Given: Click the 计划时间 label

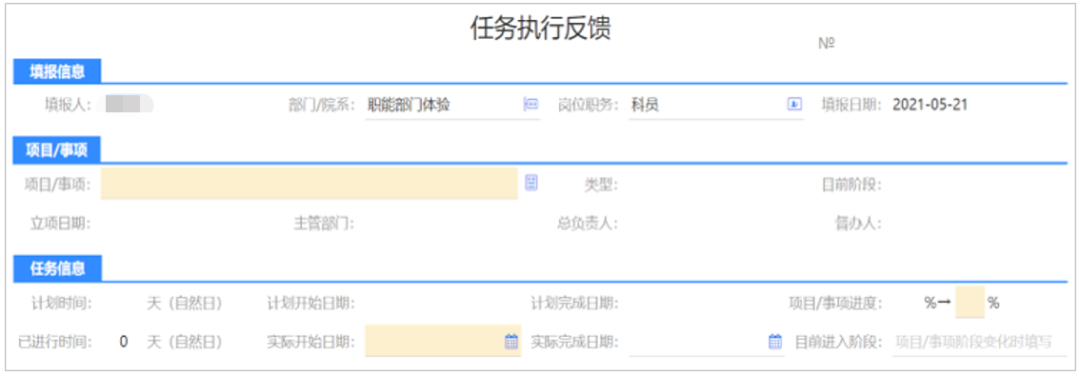Looking at the screenshot, I should pos(61,303).
